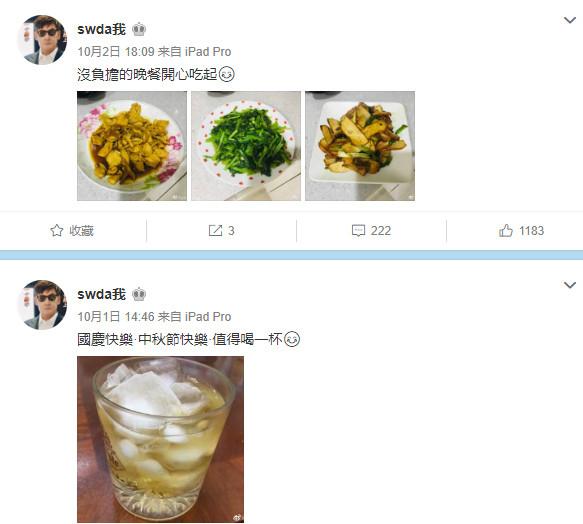
Task: Click the crown membership badge on first post
Action: pyautogui.click(x=139, y=29)
